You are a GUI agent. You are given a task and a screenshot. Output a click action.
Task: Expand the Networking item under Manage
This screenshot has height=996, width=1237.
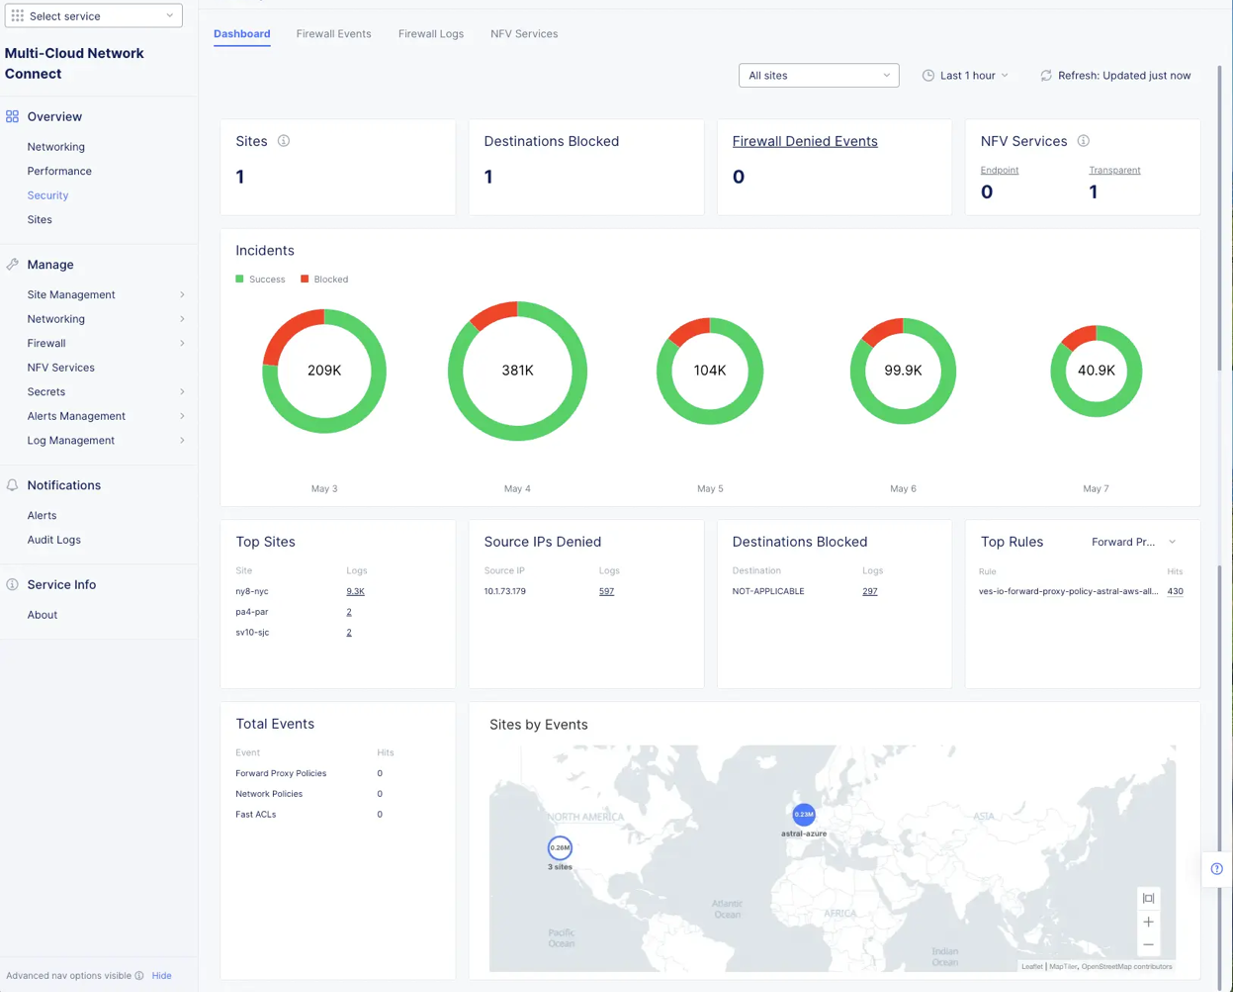tap(106, 320)
